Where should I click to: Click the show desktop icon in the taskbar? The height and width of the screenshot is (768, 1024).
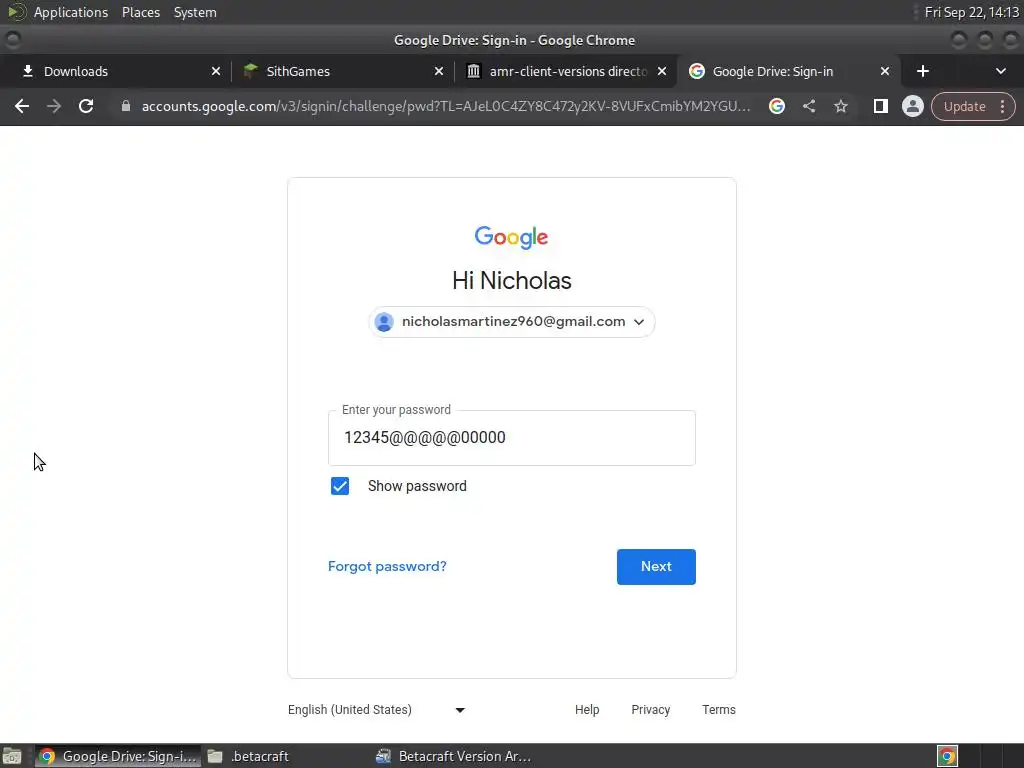[12, 756]
